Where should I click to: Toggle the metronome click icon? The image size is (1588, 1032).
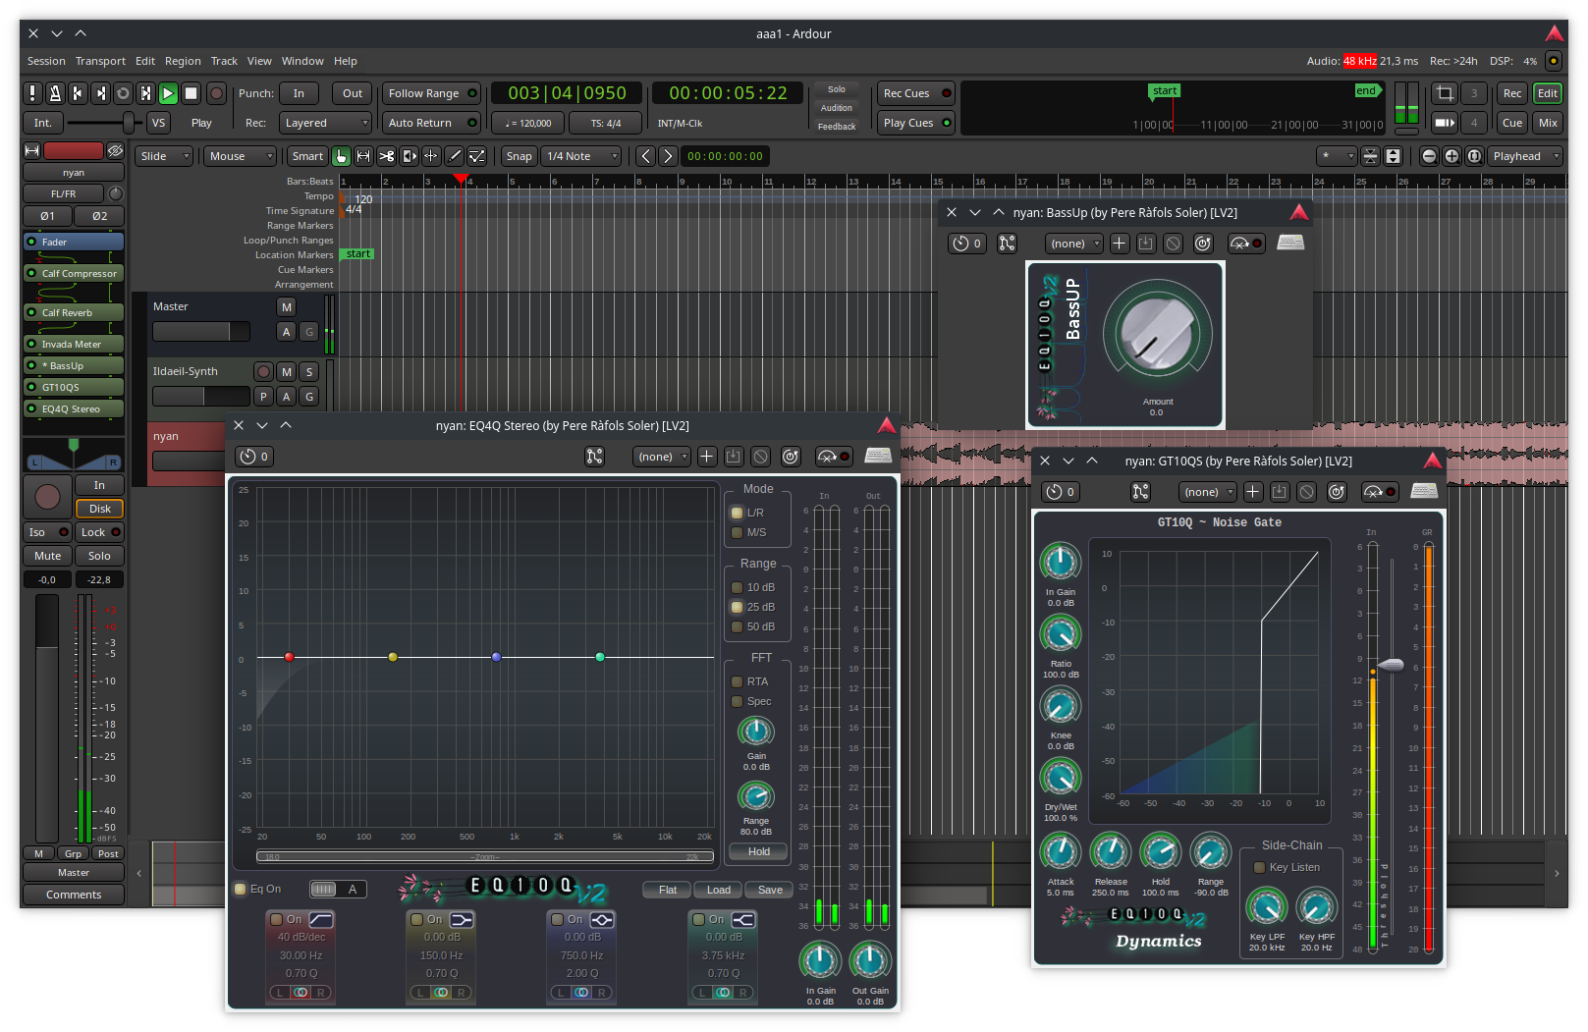[x=55, y=93]
